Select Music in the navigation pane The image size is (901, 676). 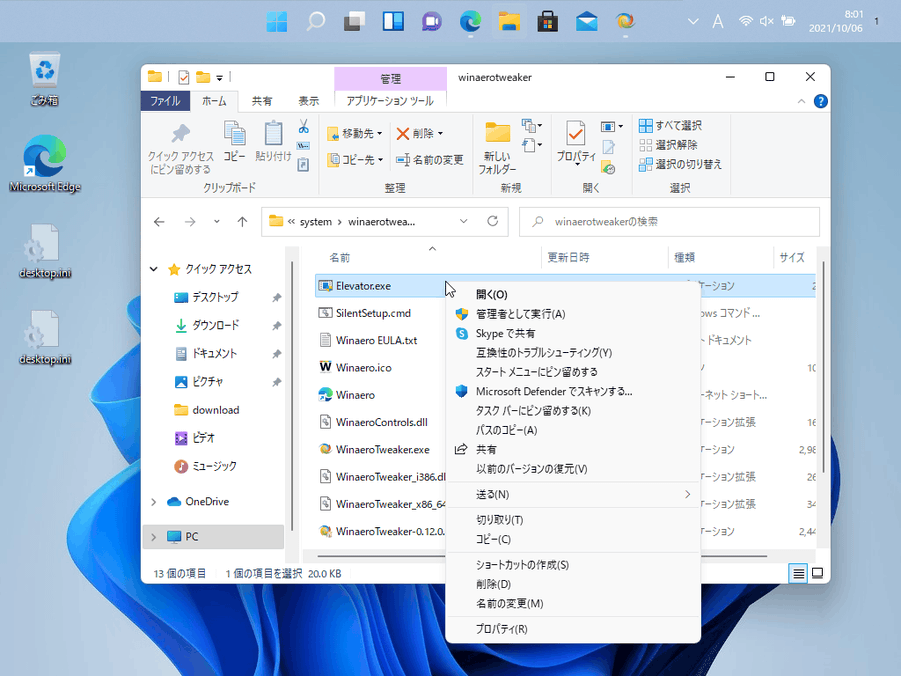point(214,466)
